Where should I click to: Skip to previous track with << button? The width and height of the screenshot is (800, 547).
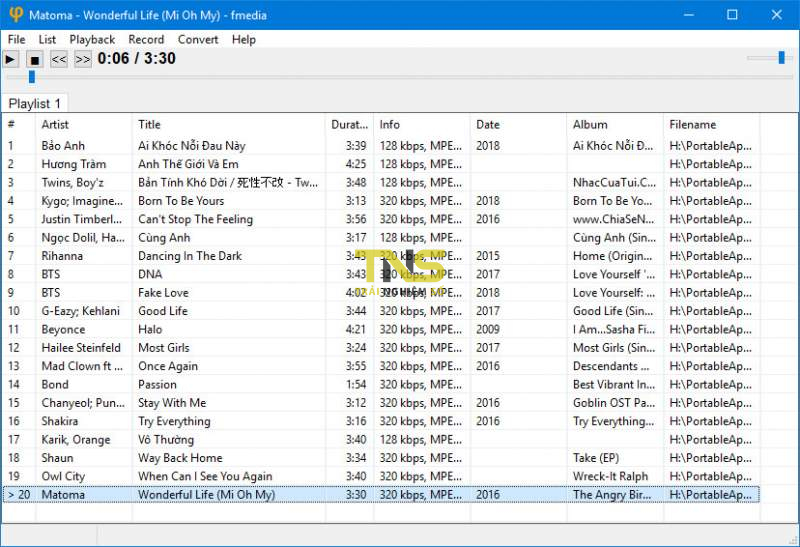[x=59, y=59]
